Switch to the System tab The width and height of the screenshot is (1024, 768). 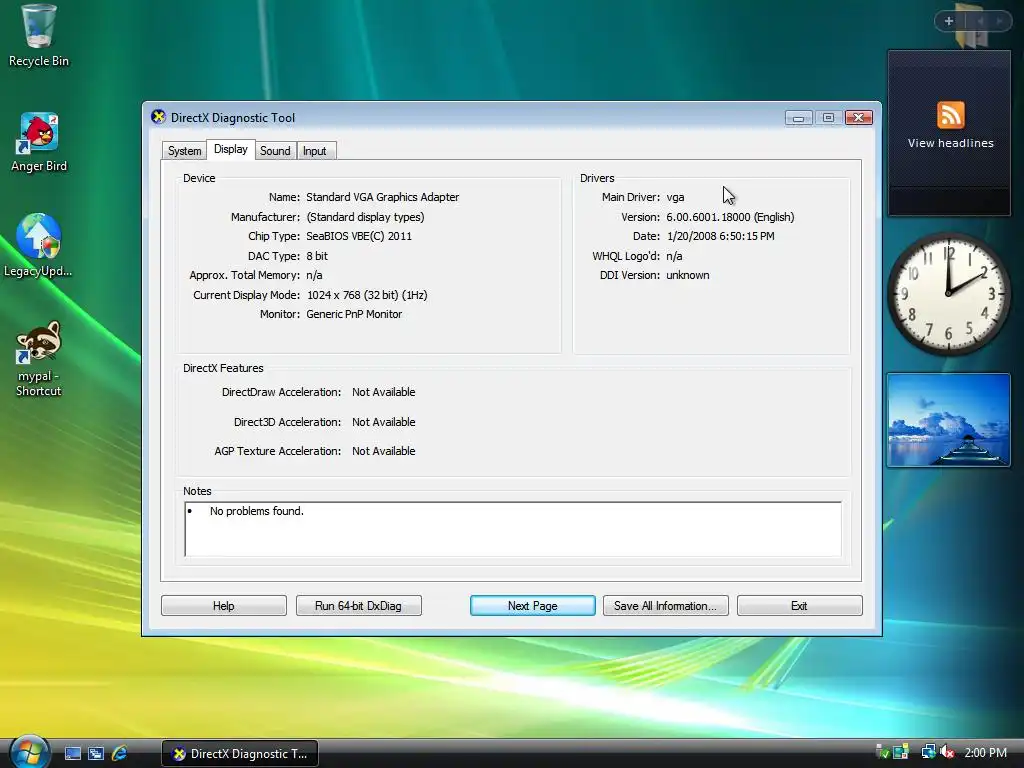184,151
